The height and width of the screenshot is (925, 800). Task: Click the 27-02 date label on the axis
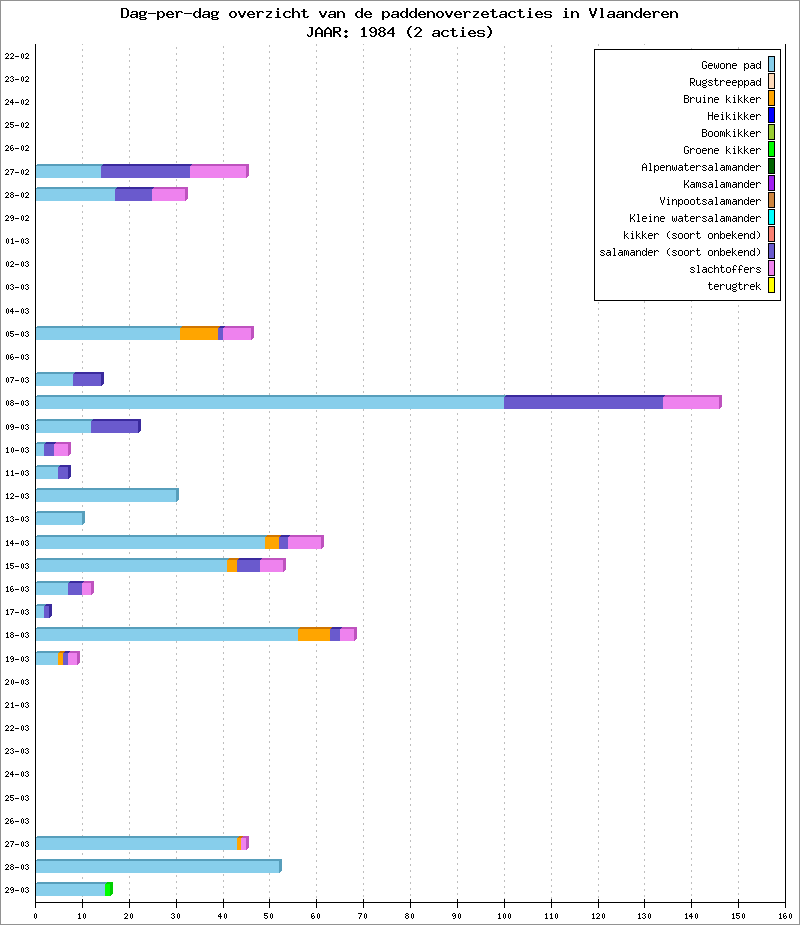16,172
